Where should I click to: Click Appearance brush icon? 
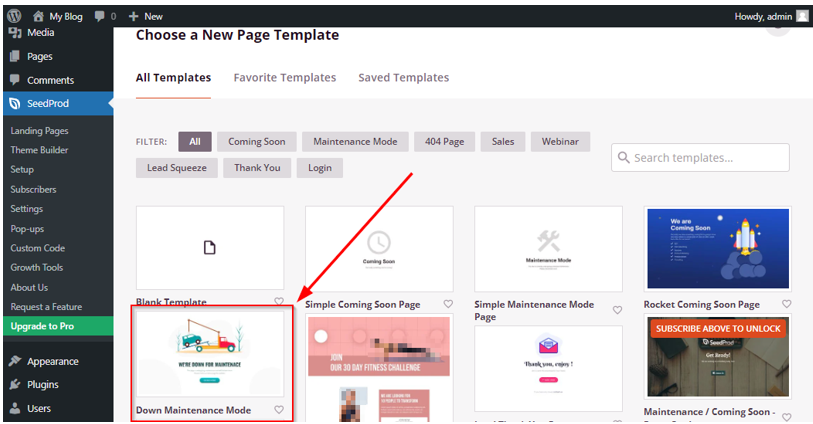(15, 361)
